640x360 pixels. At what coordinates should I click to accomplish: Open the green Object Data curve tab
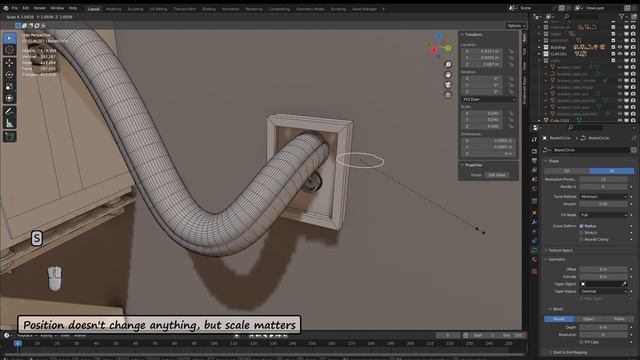pos(534,250)
